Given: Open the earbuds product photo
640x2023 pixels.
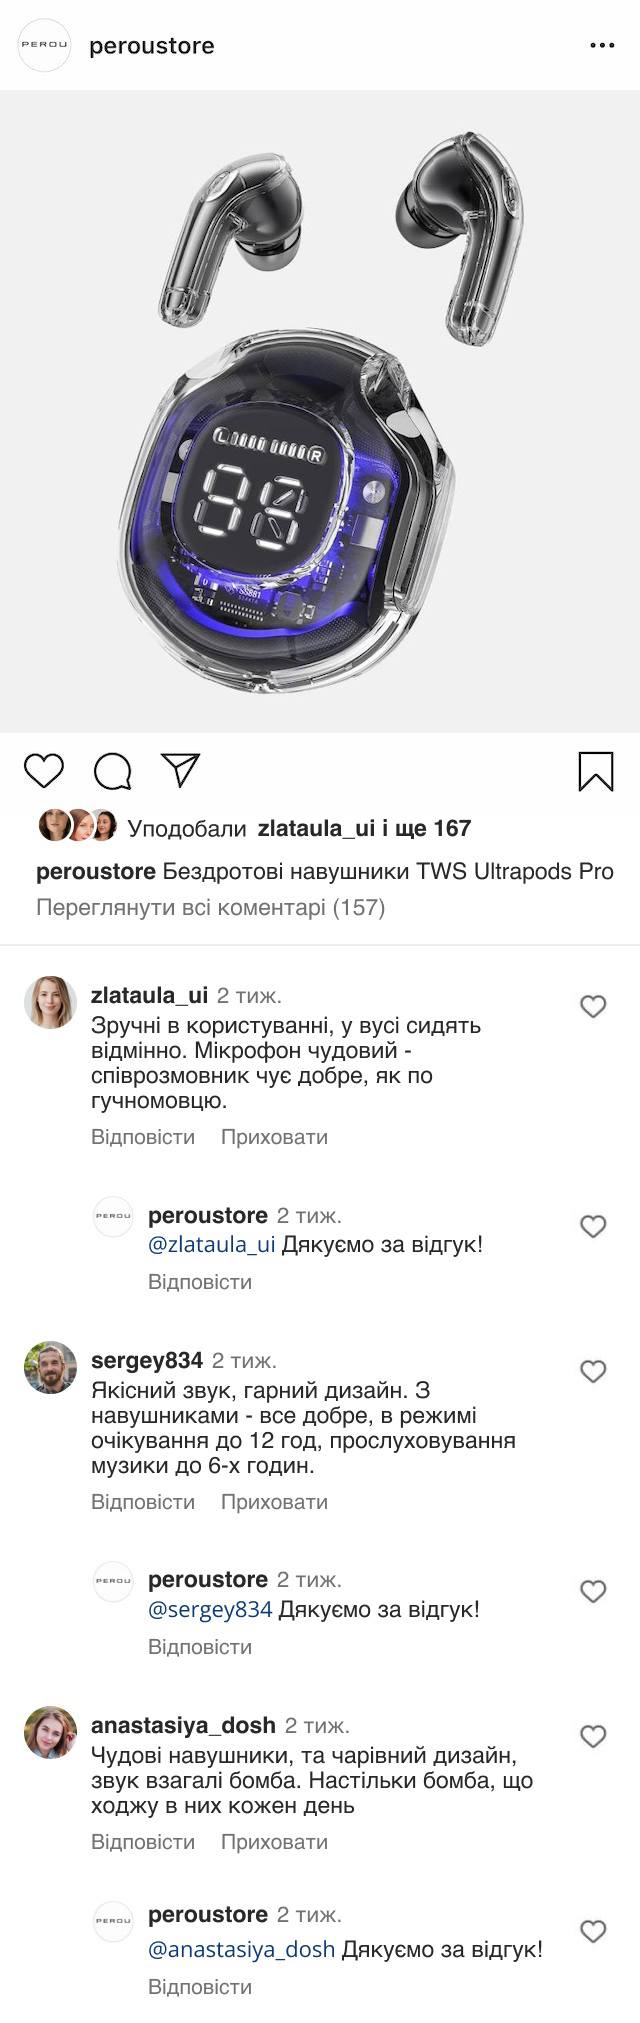Looking at the screenshot, I should point(320,411).
